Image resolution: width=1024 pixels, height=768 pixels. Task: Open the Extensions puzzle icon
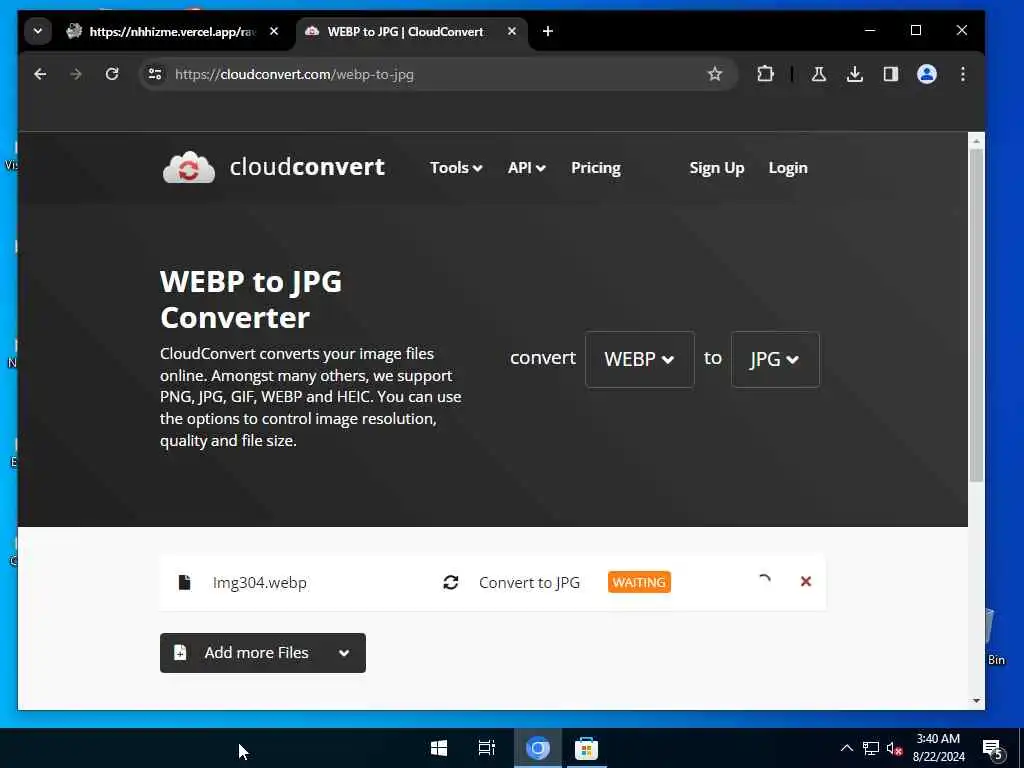click(x=765, y=74)
